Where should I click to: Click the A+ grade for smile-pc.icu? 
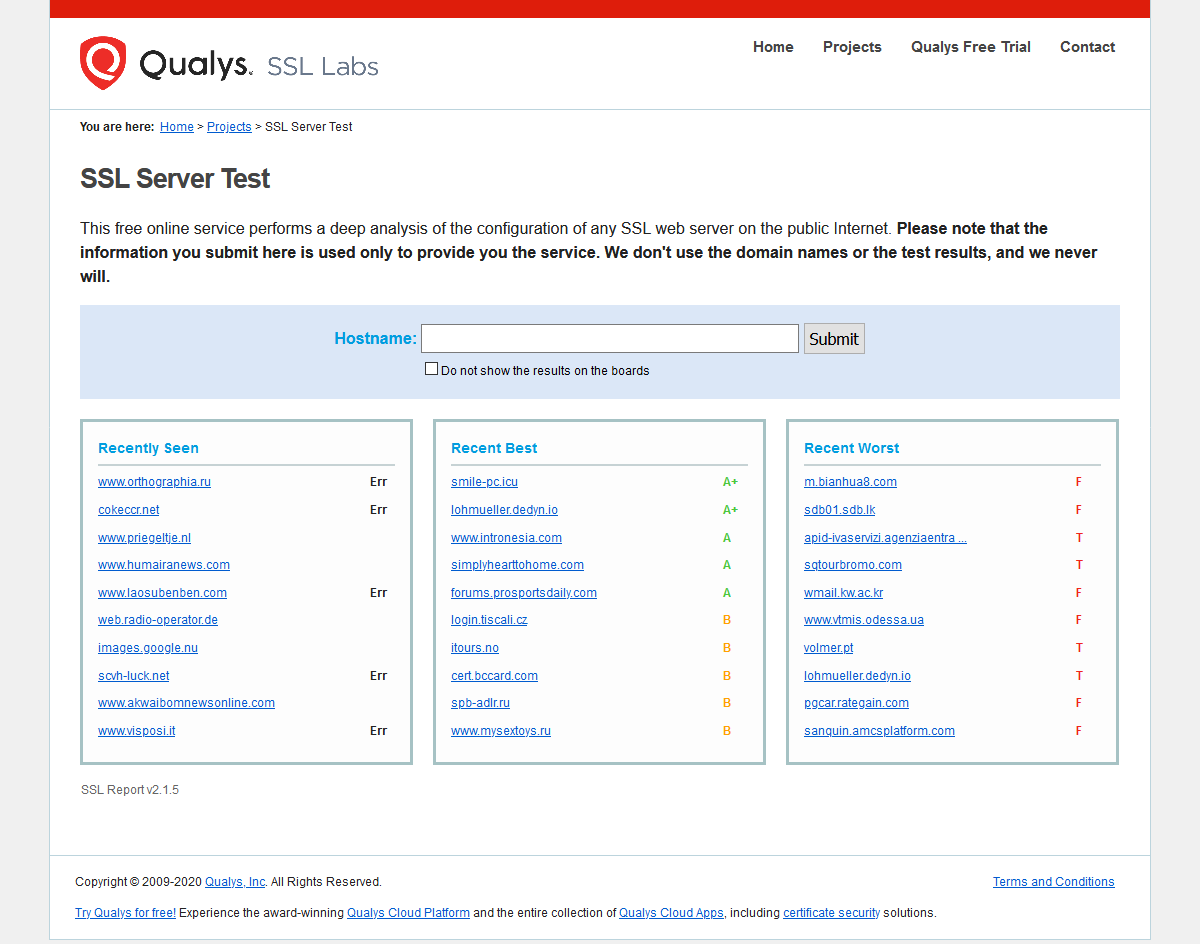pos(730,482)
